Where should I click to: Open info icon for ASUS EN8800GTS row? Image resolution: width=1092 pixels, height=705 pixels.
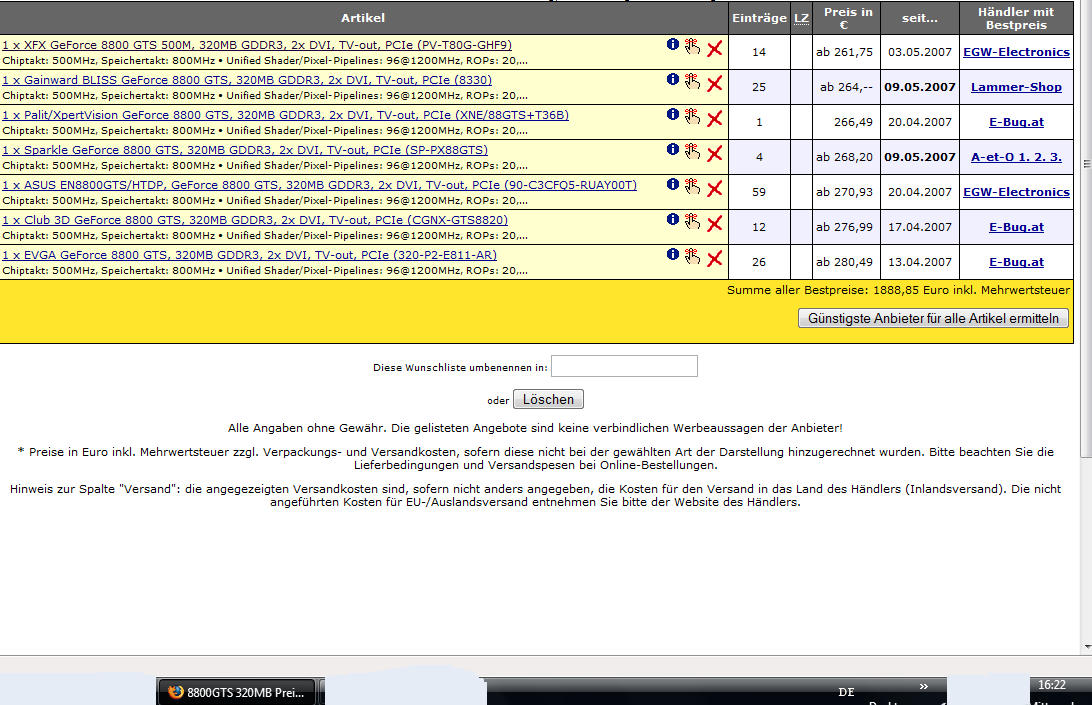673,184
